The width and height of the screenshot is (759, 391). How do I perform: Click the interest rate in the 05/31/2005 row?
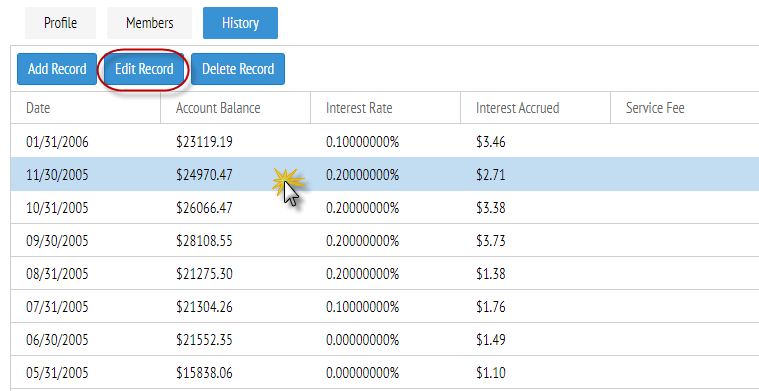coord(363,373)
